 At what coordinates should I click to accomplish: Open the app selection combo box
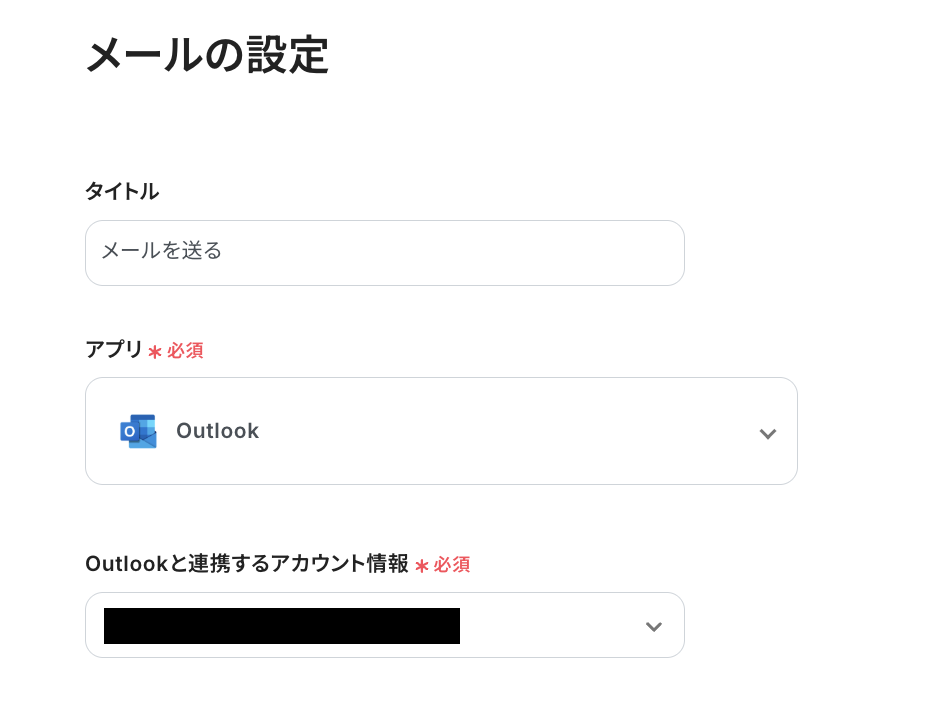tap(441, 431)
